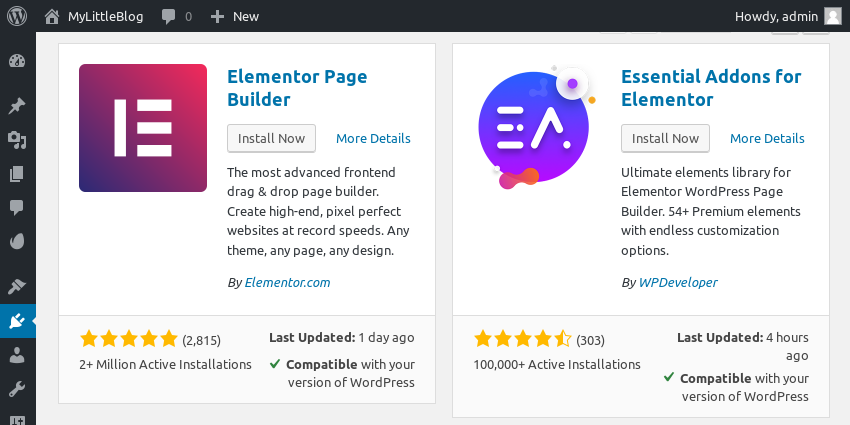This screenshot has height=425, width=850.
Task: Open the WPDeveloper author link
Action: 678,282
